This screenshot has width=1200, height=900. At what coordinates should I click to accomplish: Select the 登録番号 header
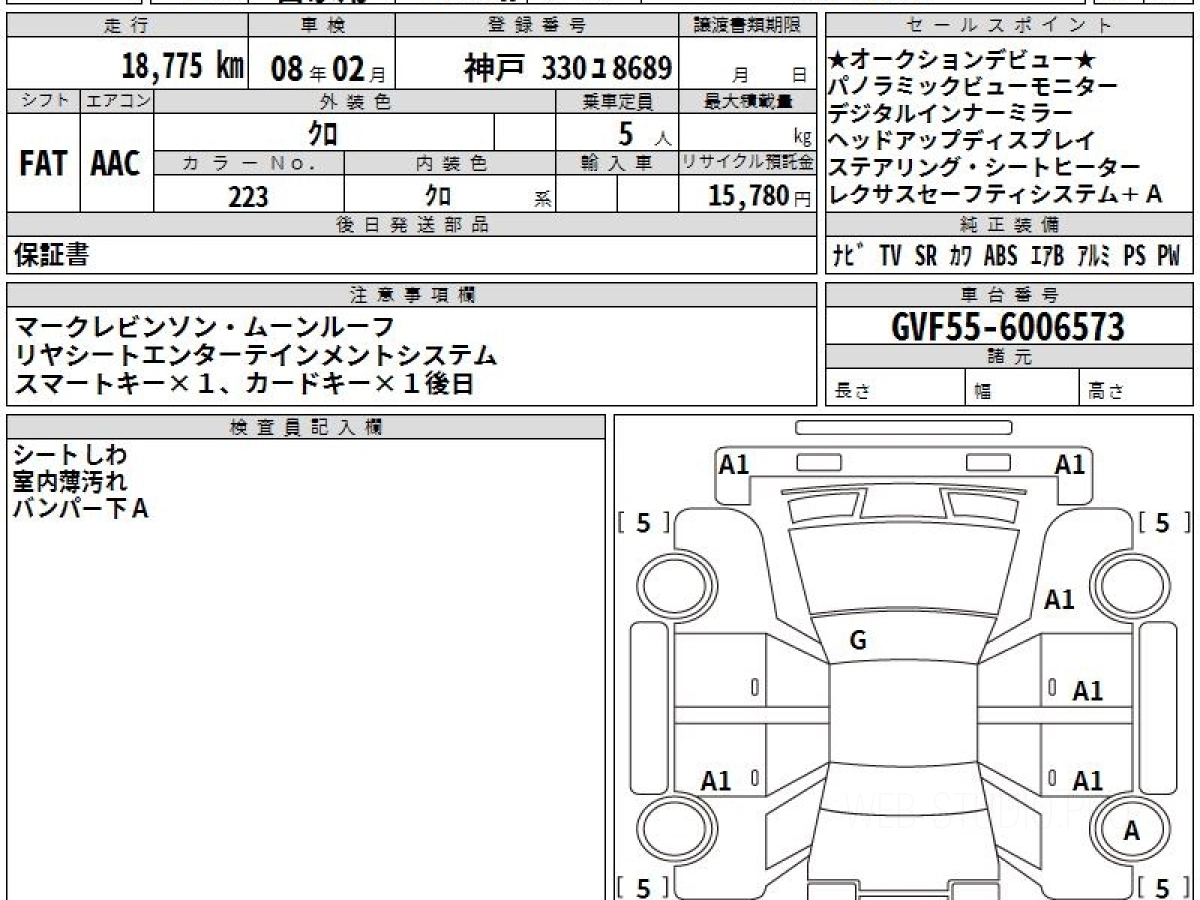(537, 26)
